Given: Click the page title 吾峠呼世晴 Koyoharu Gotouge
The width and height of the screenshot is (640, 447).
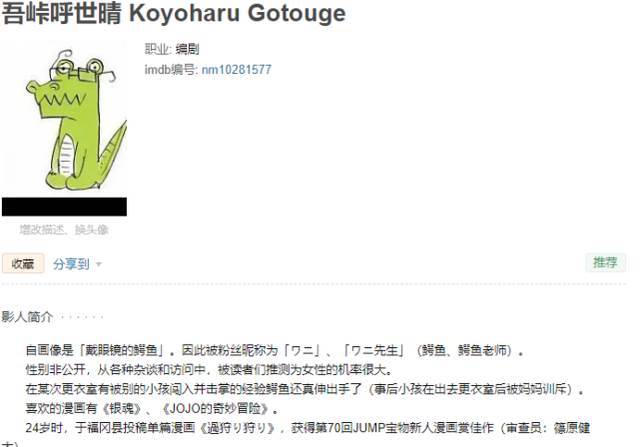Looking at the screenshot, I should tap(174, 13).
